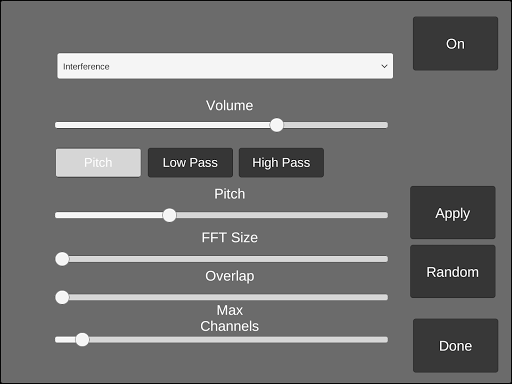
Task: Select the Pitch tab
Action: point(98,163)
